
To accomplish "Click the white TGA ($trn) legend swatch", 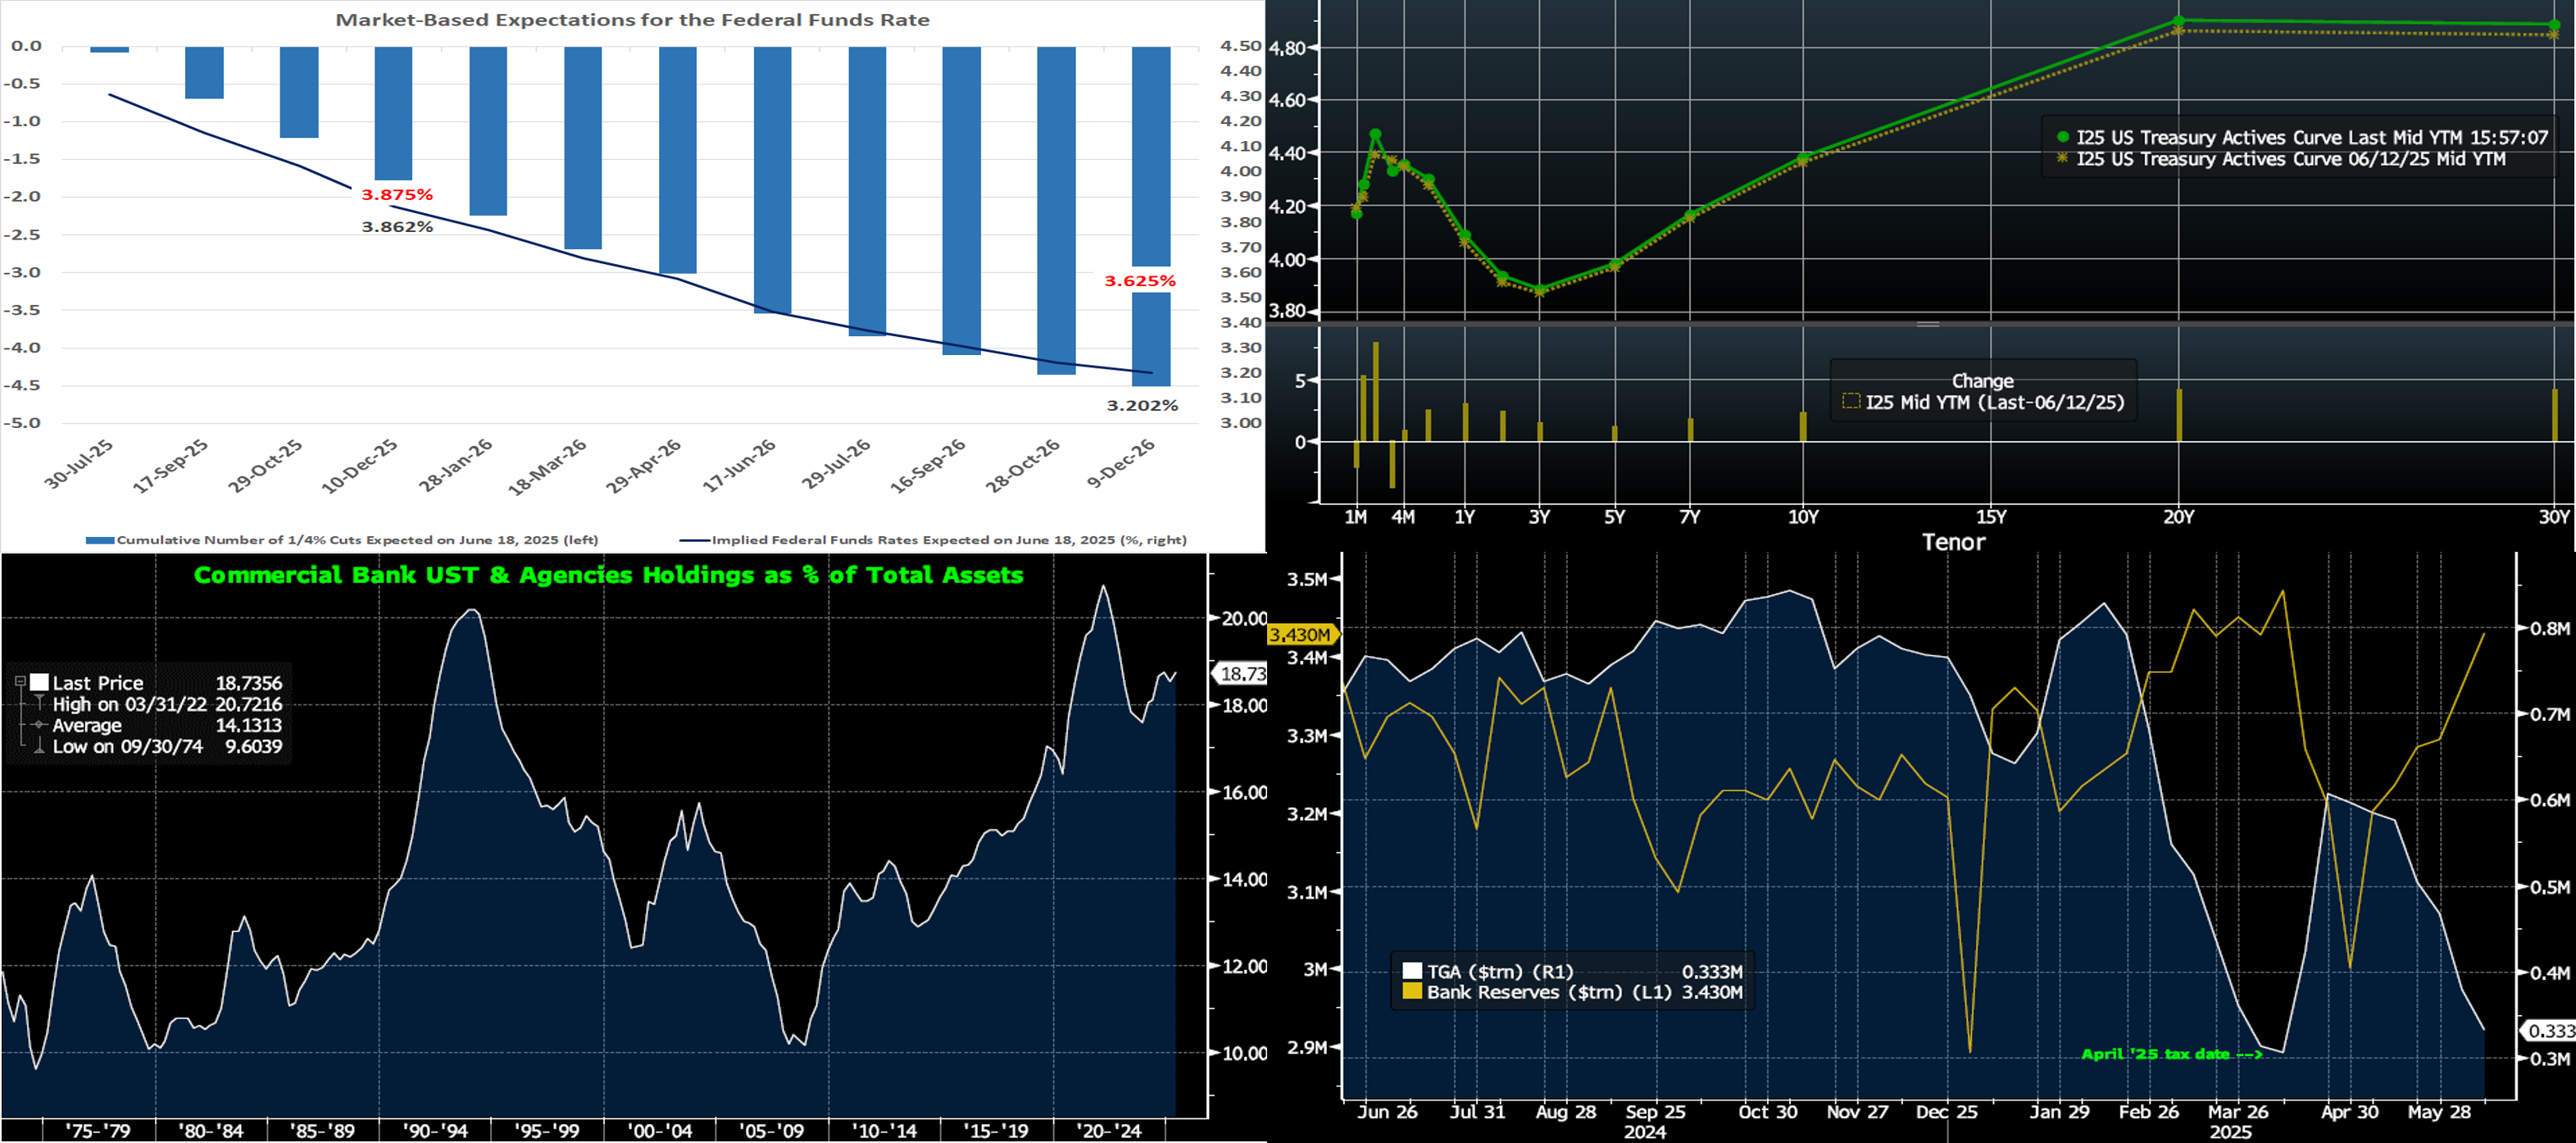I will point(1412,971).
